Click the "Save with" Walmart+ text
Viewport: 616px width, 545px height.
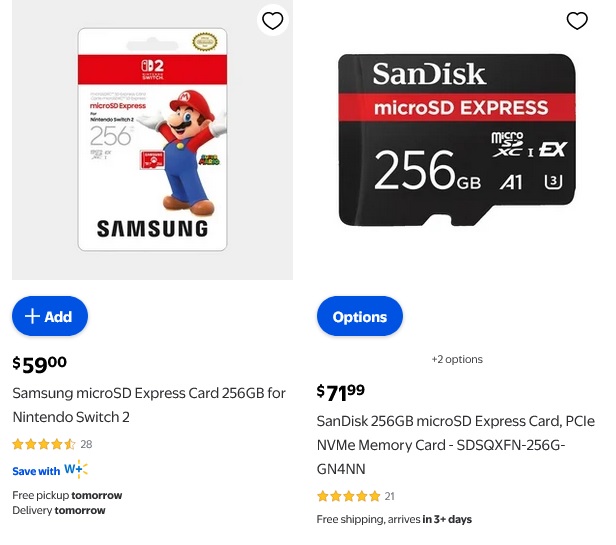[x=36, y=471]
